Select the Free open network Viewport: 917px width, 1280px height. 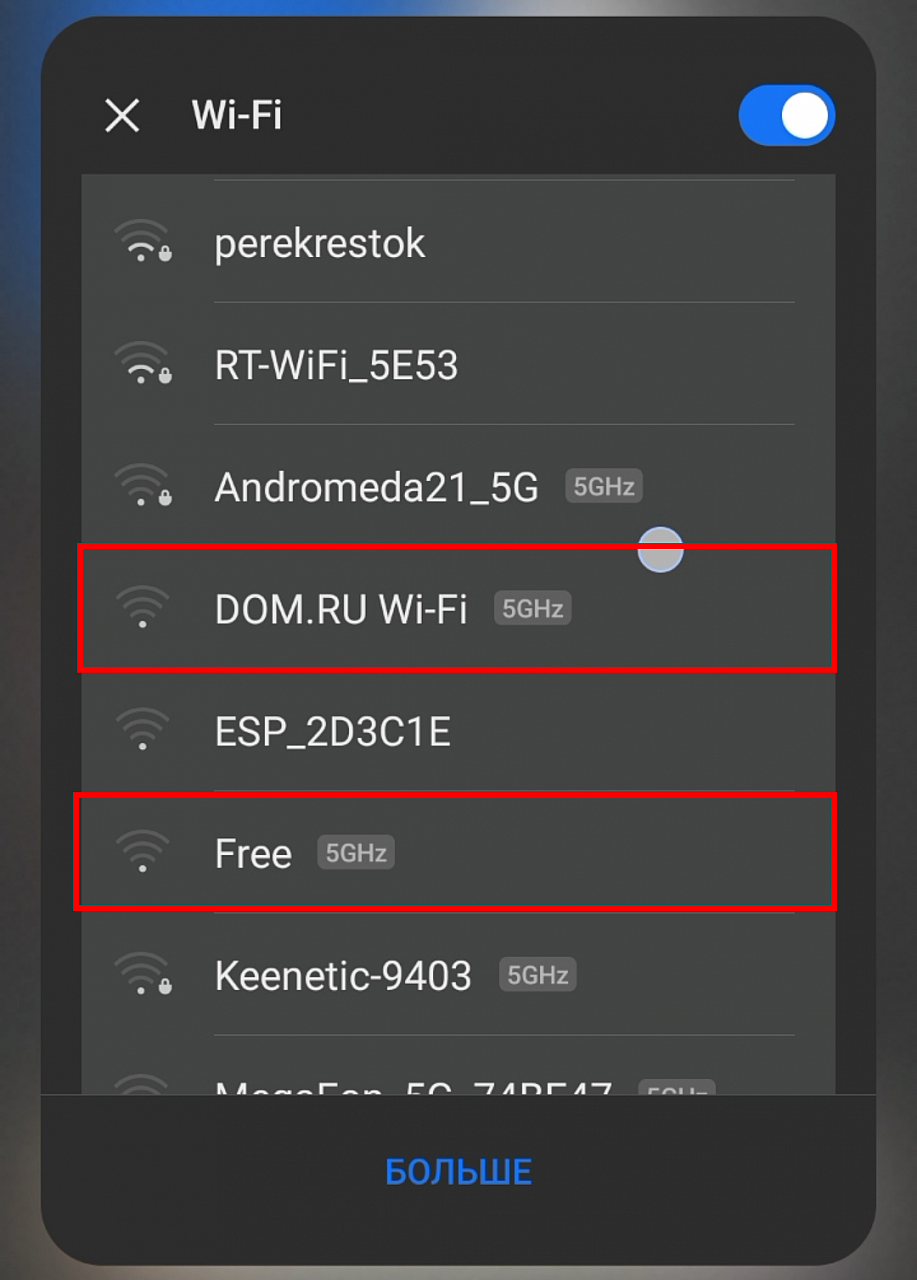coord(253,854)
